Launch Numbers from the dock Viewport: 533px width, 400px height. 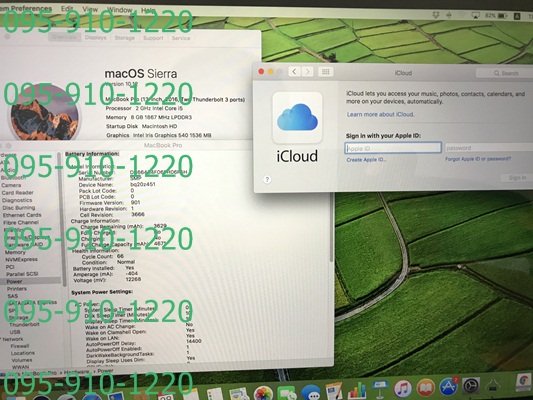pyautogui.click(x=357, y=390)
